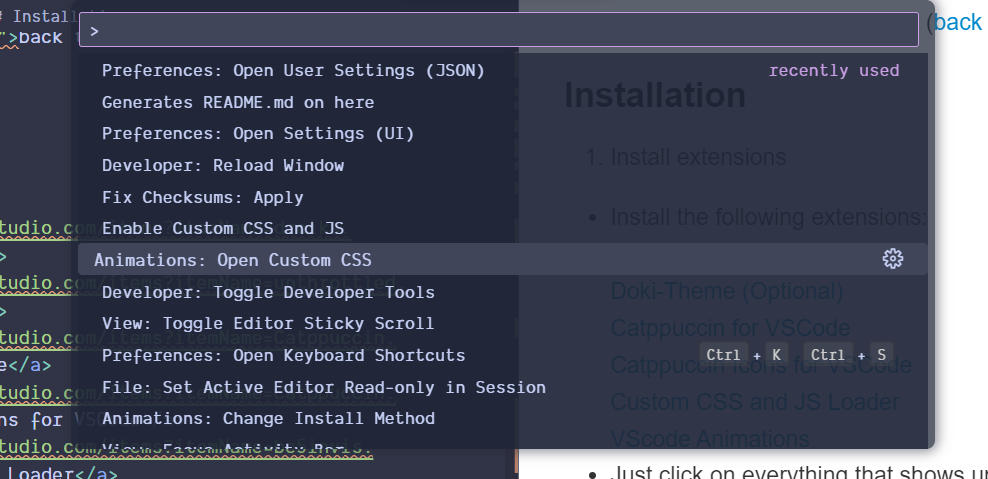Run Animations: Change Install Method
Screen dimensions: 988x479
pos(502,418)
